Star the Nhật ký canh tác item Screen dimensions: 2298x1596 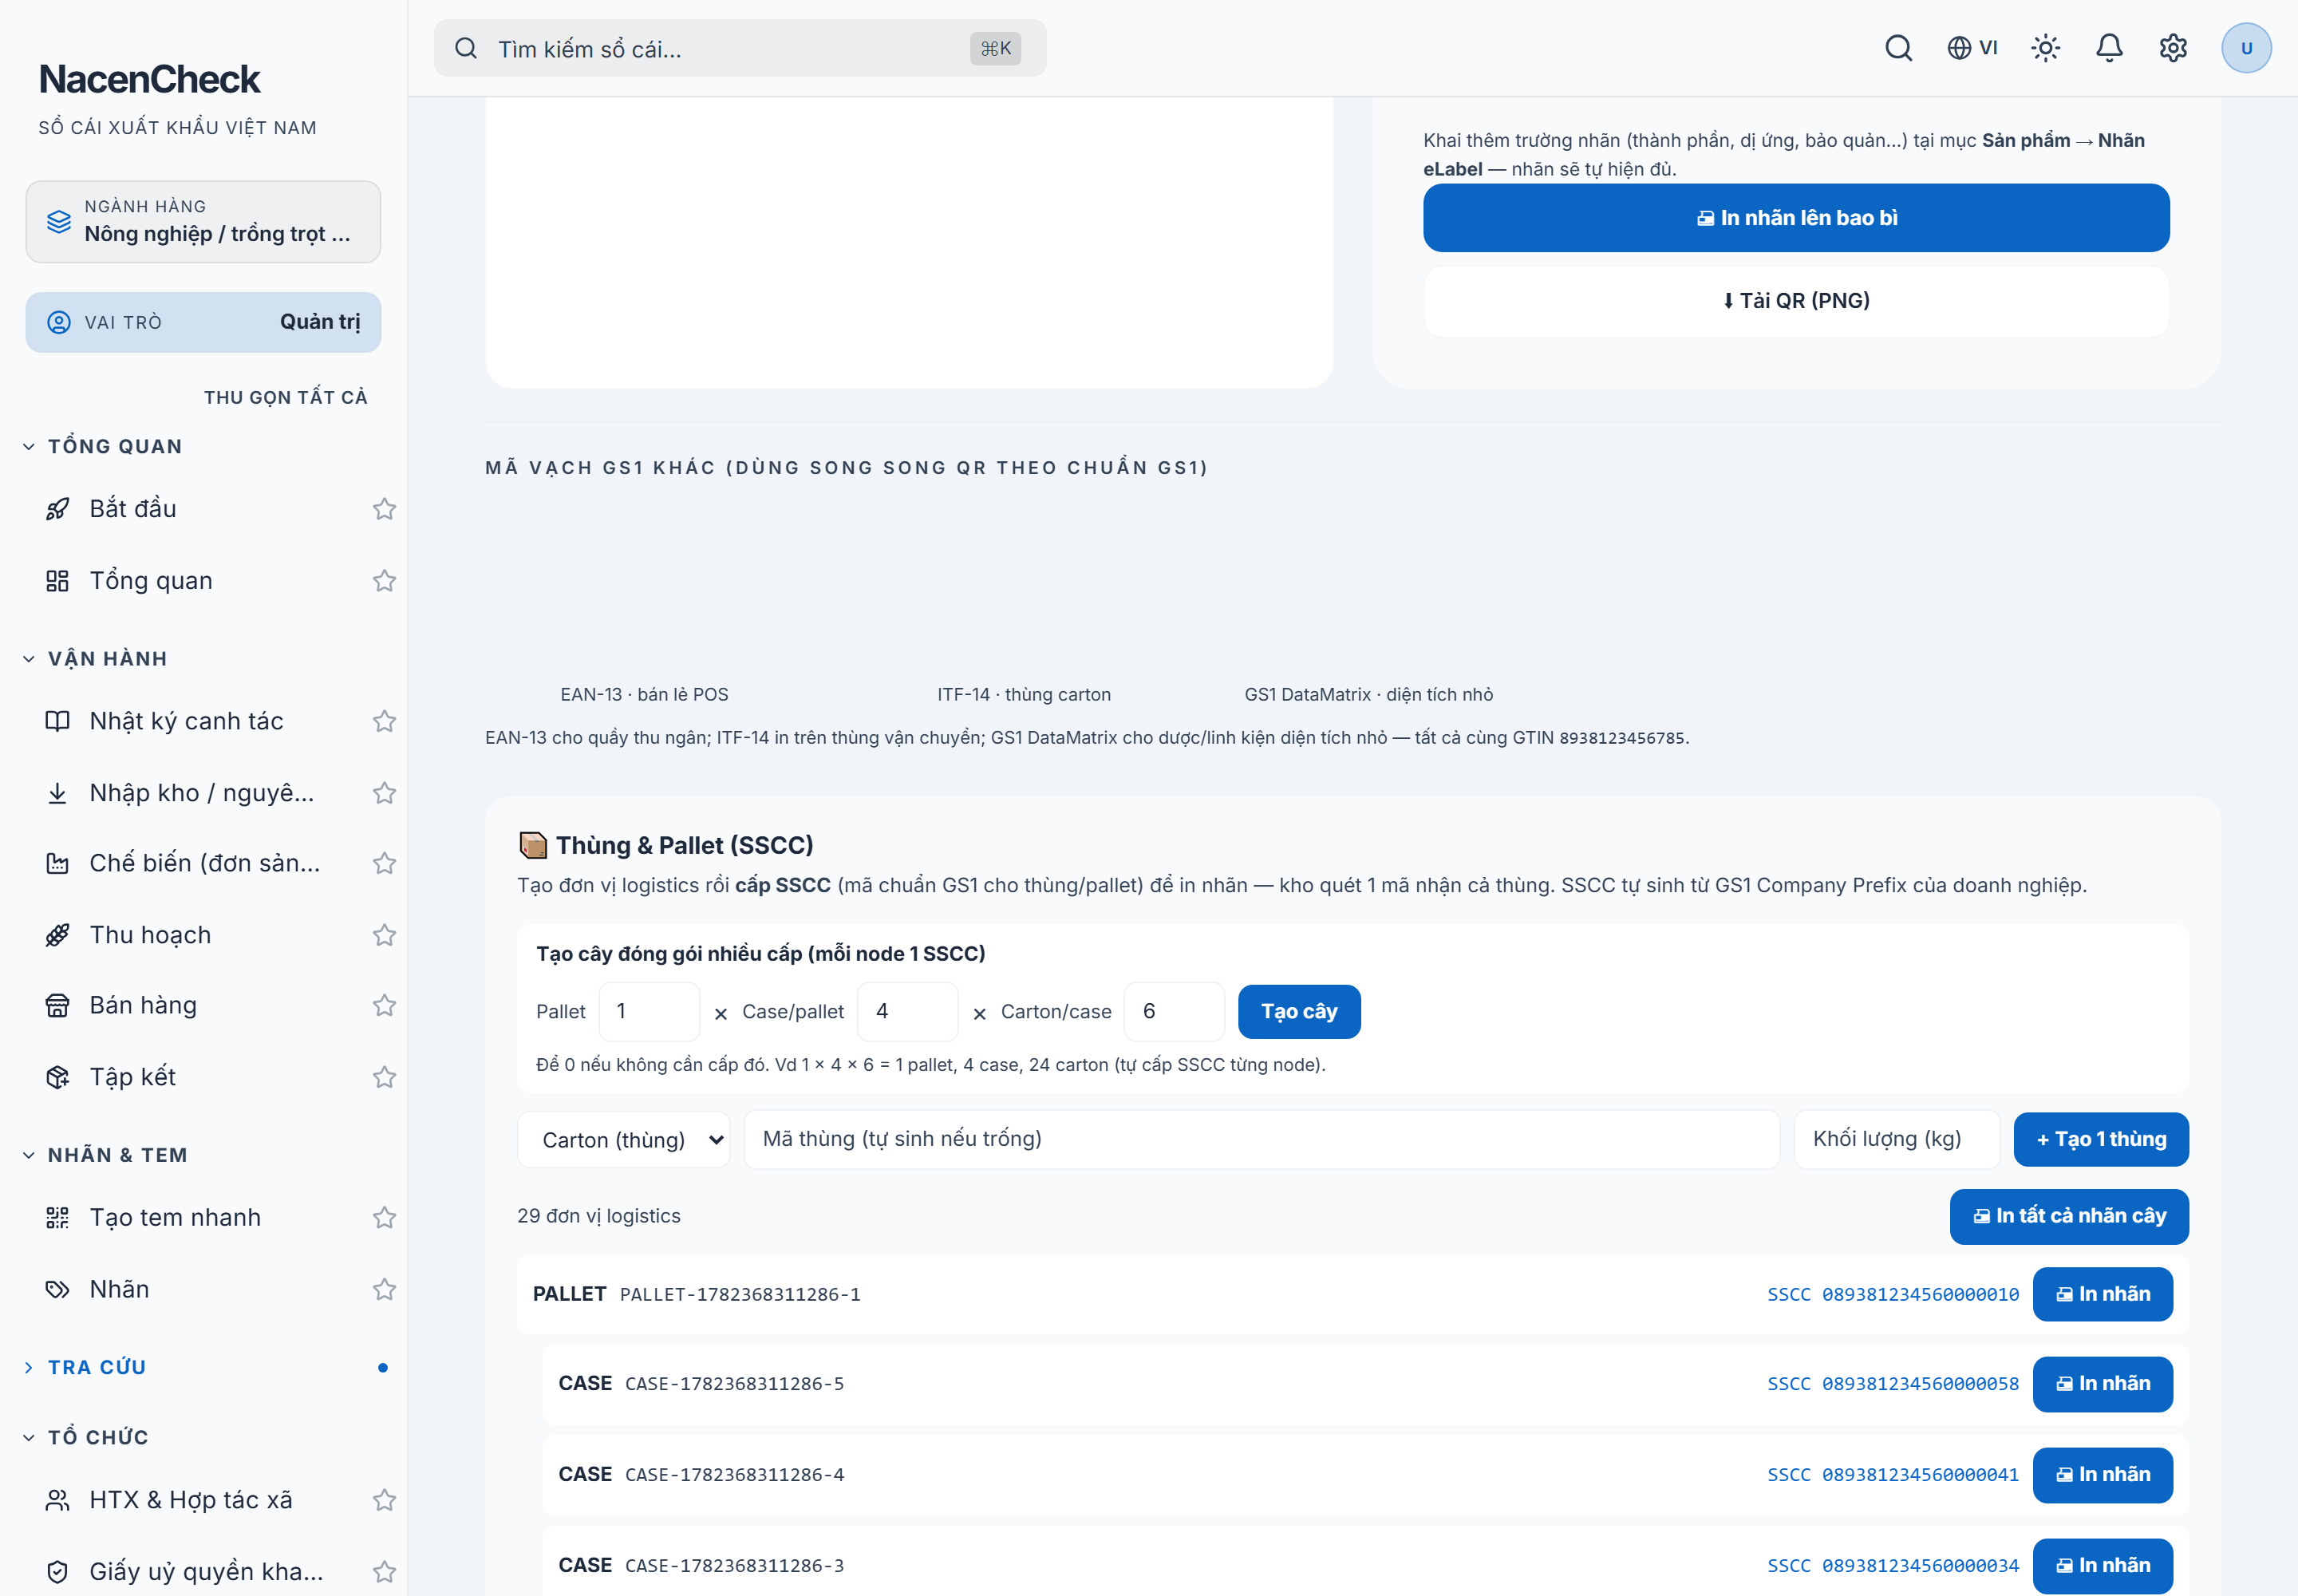coord(384,721)
